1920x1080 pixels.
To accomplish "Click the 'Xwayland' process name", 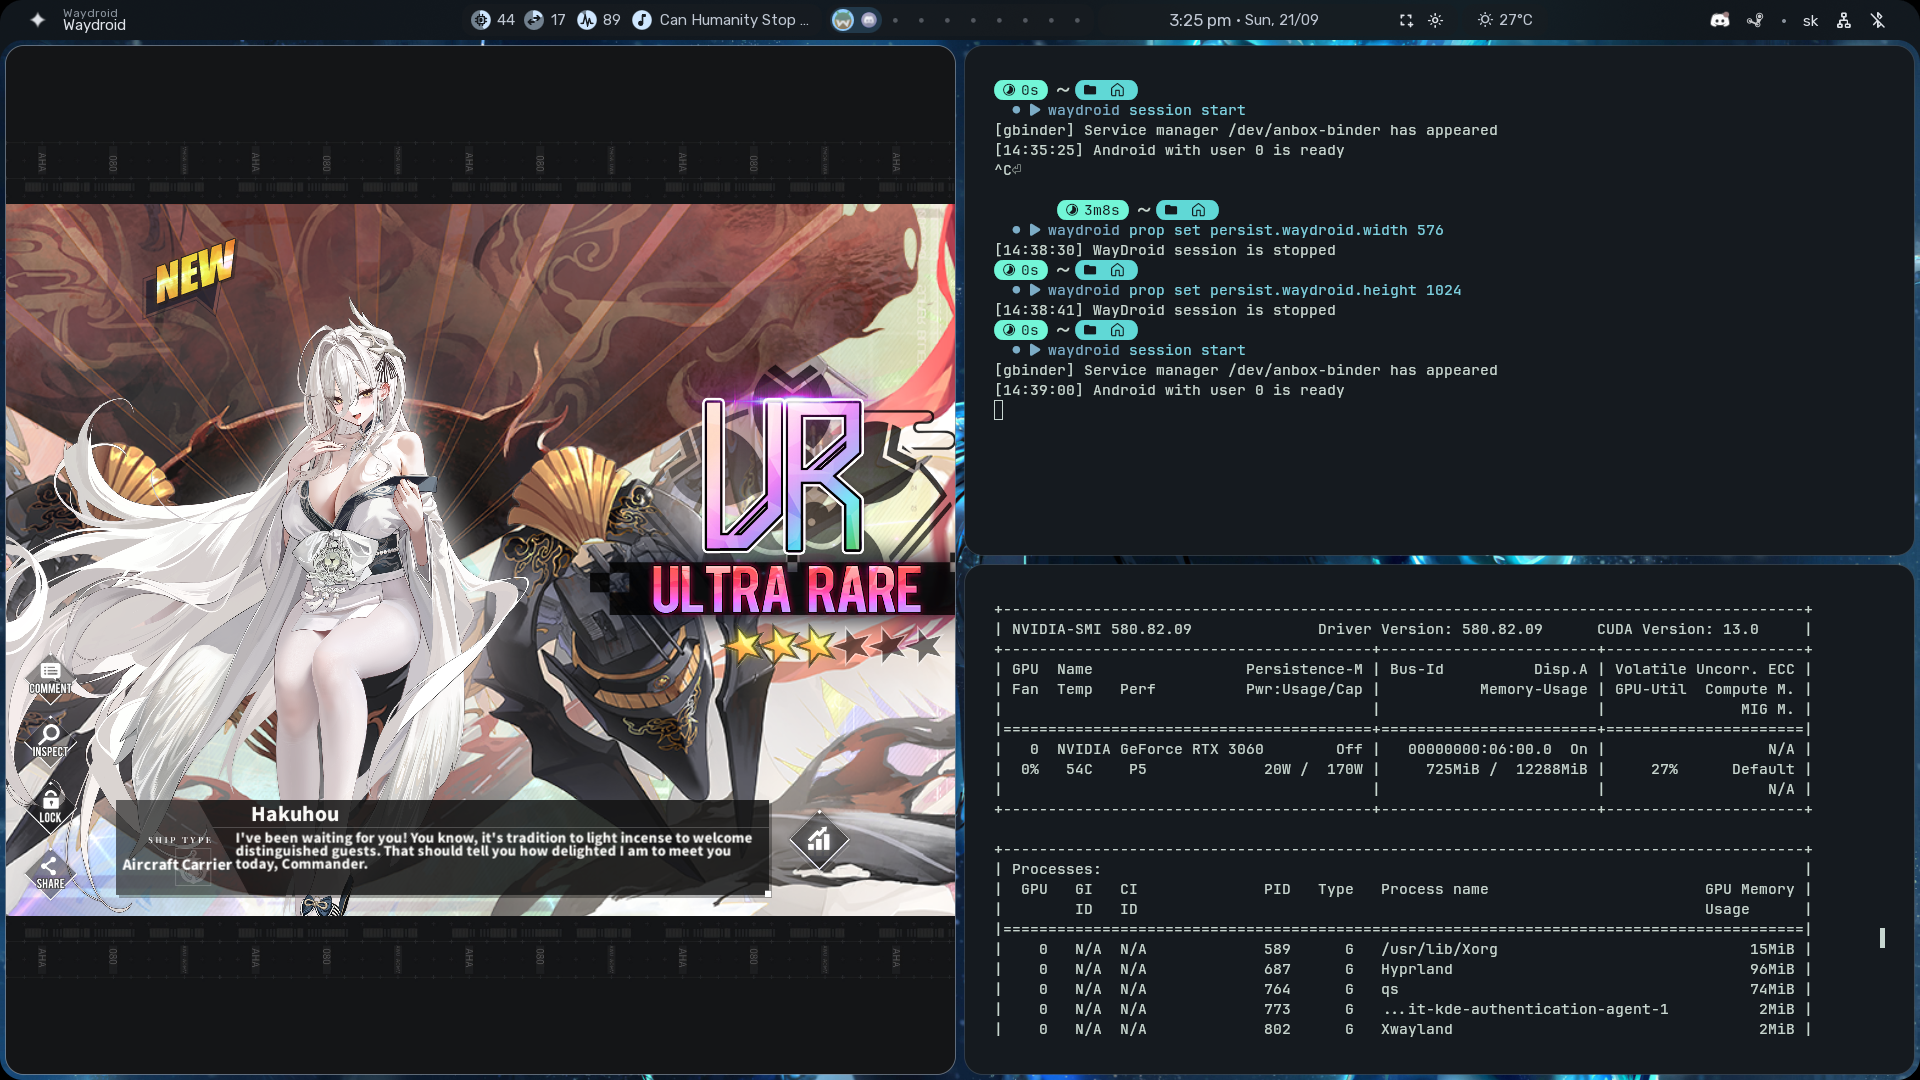I will (1416, 1029).
